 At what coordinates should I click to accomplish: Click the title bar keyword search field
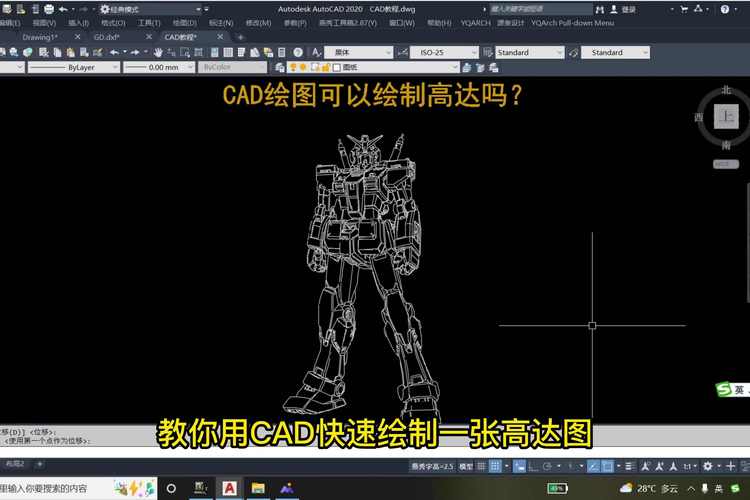540,9
